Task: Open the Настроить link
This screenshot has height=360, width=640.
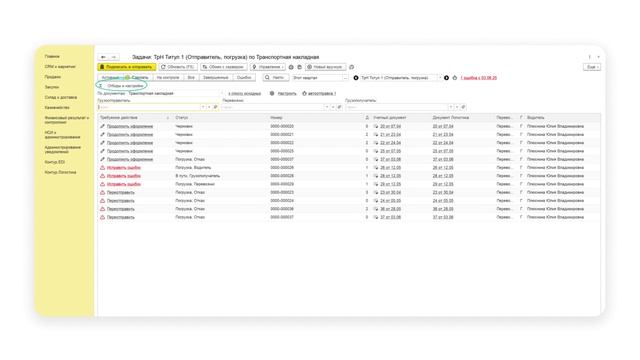Action: [287, 94]
